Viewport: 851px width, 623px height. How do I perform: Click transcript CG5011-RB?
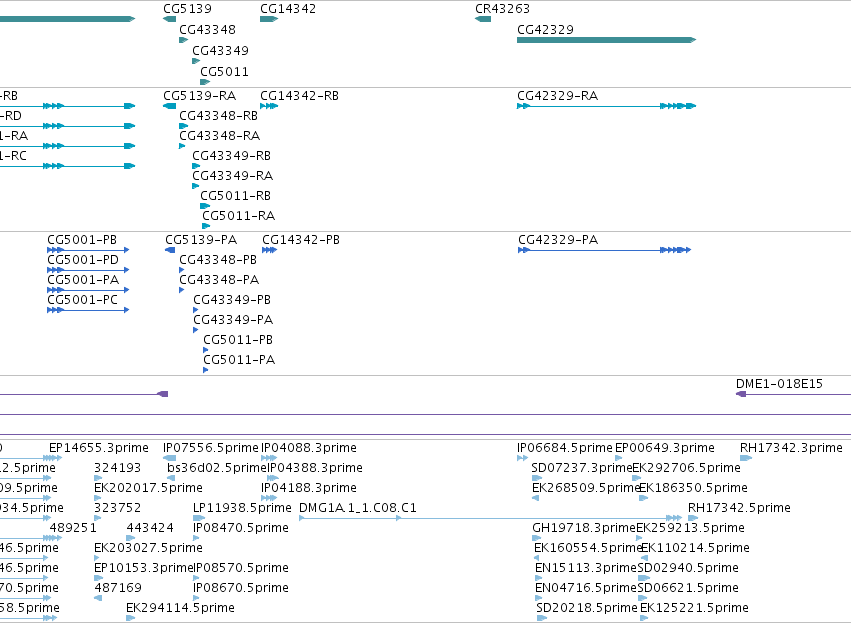(235, 196)
